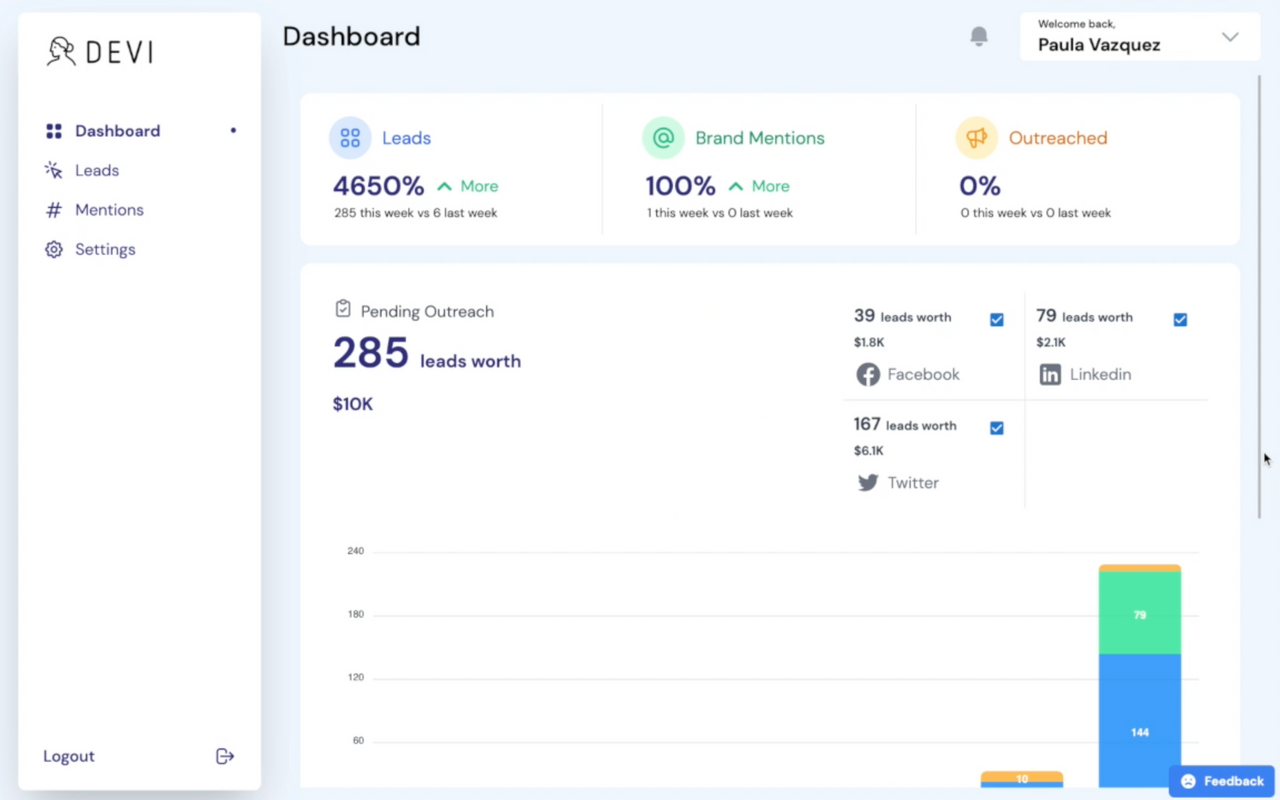The height and width of the screenshot is (800, 1280).
Task: Click '285 this week vs 6 last week'
Action: 416,213
